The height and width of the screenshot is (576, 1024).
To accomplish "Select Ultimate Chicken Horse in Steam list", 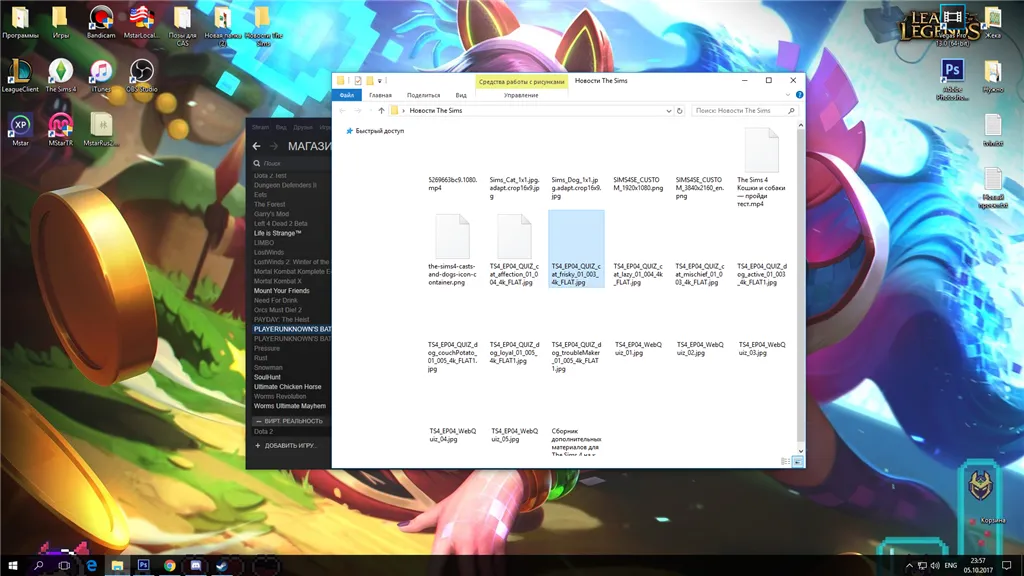I will point(287,387).
